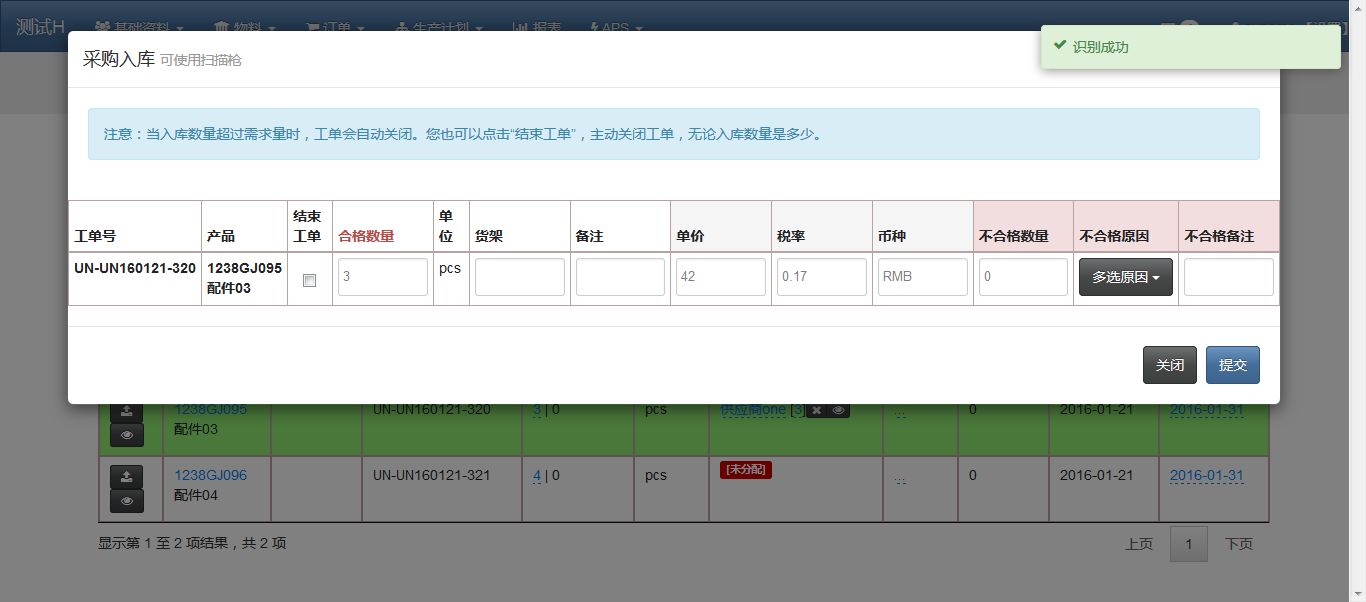This screenshot has width=1366, height=602.
Task: Expand the APS menu in navbar
Action: (x=616, y=28)
